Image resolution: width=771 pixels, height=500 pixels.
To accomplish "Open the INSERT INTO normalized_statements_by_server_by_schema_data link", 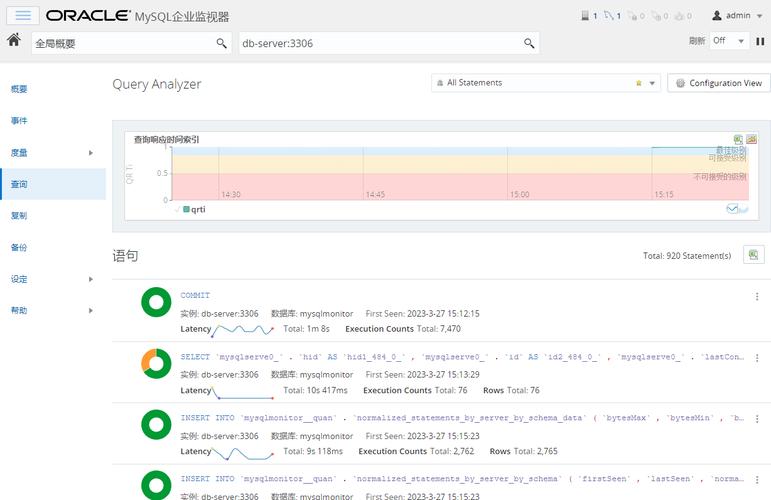I will pyautogui.click(x=462, y=418).
